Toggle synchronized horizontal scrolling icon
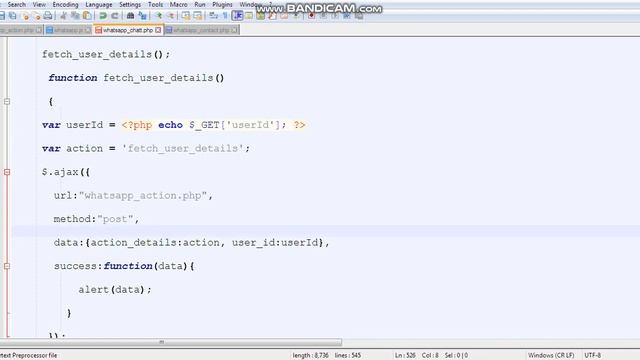Viewport: 640px width, 360px height. (x=198, y=16)
